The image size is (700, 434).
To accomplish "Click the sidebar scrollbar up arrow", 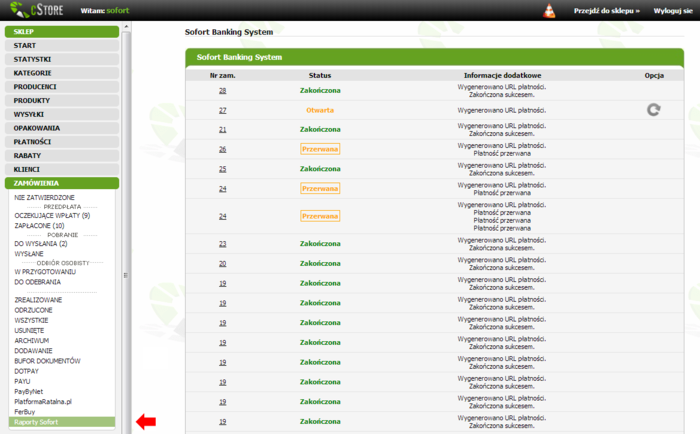I will [126, 26].
